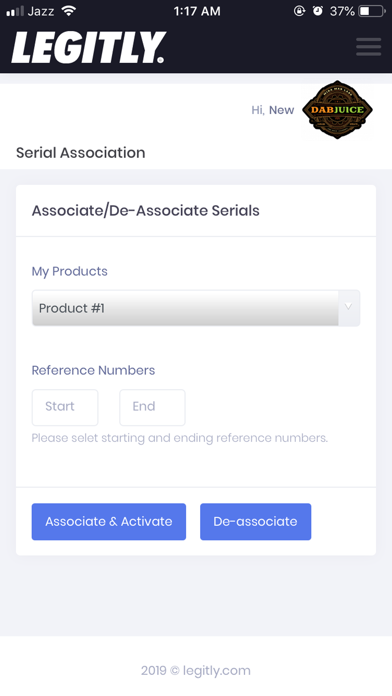The height and width of the screenshot is (696, 392).
Task: Tap the Hi, New greeting
Action: tap(273, 110)
